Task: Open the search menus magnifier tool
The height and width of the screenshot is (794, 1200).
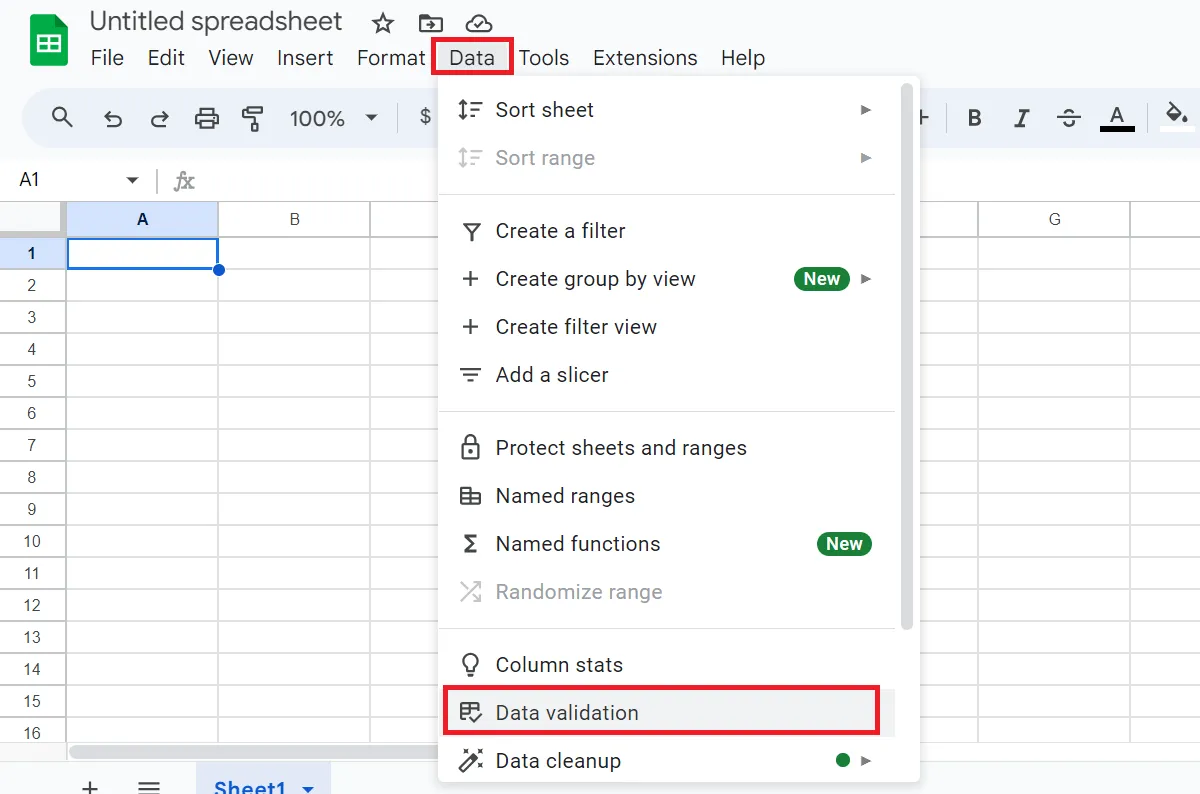Action: [62, 118]
